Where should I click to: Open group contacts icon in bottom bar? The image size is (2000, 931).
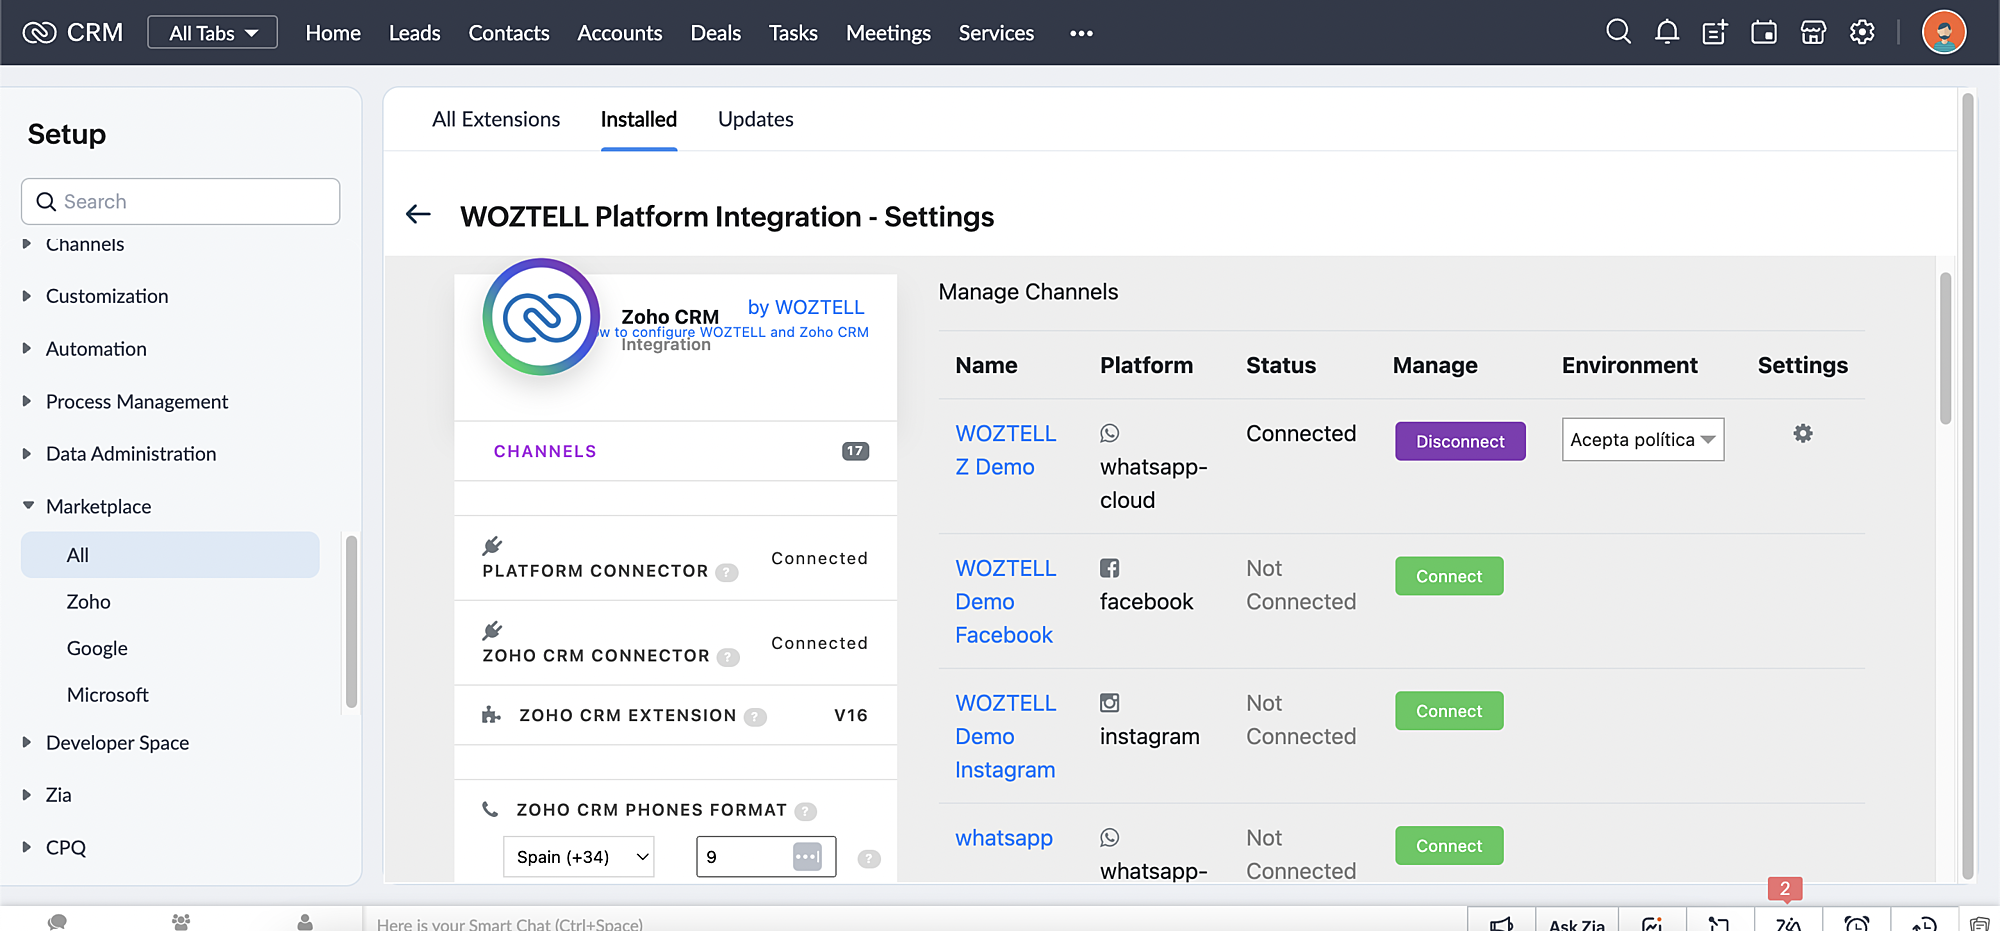coord(181,921)
